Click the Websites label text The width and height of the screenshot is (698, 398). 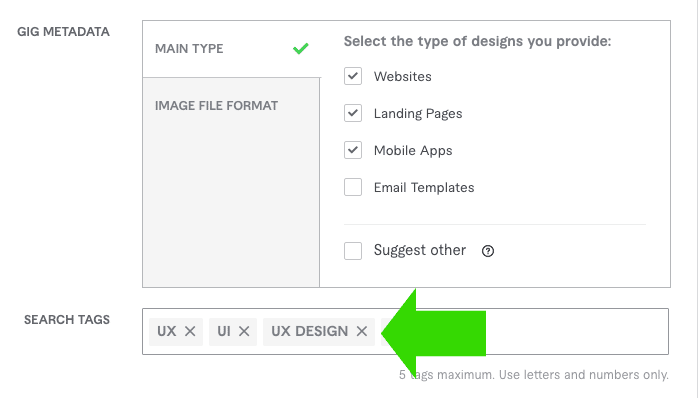(x=402, y=77)
